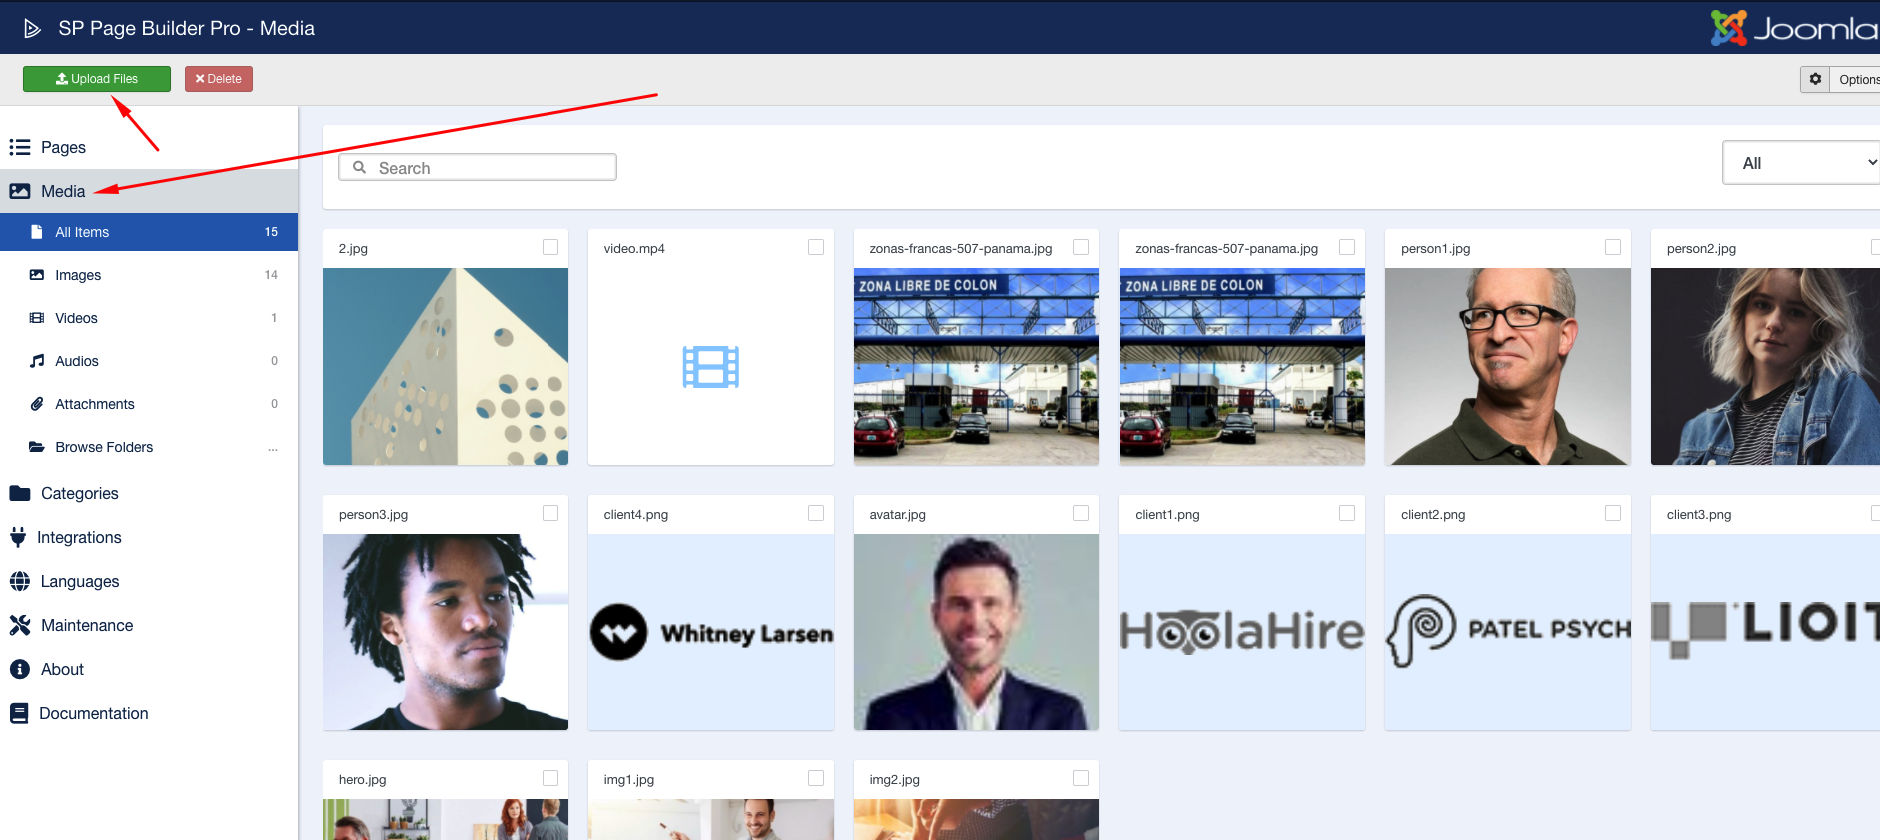1880x840 pixels.
Task: Click the Browse Folders open-folder icon
Action: 37,447
